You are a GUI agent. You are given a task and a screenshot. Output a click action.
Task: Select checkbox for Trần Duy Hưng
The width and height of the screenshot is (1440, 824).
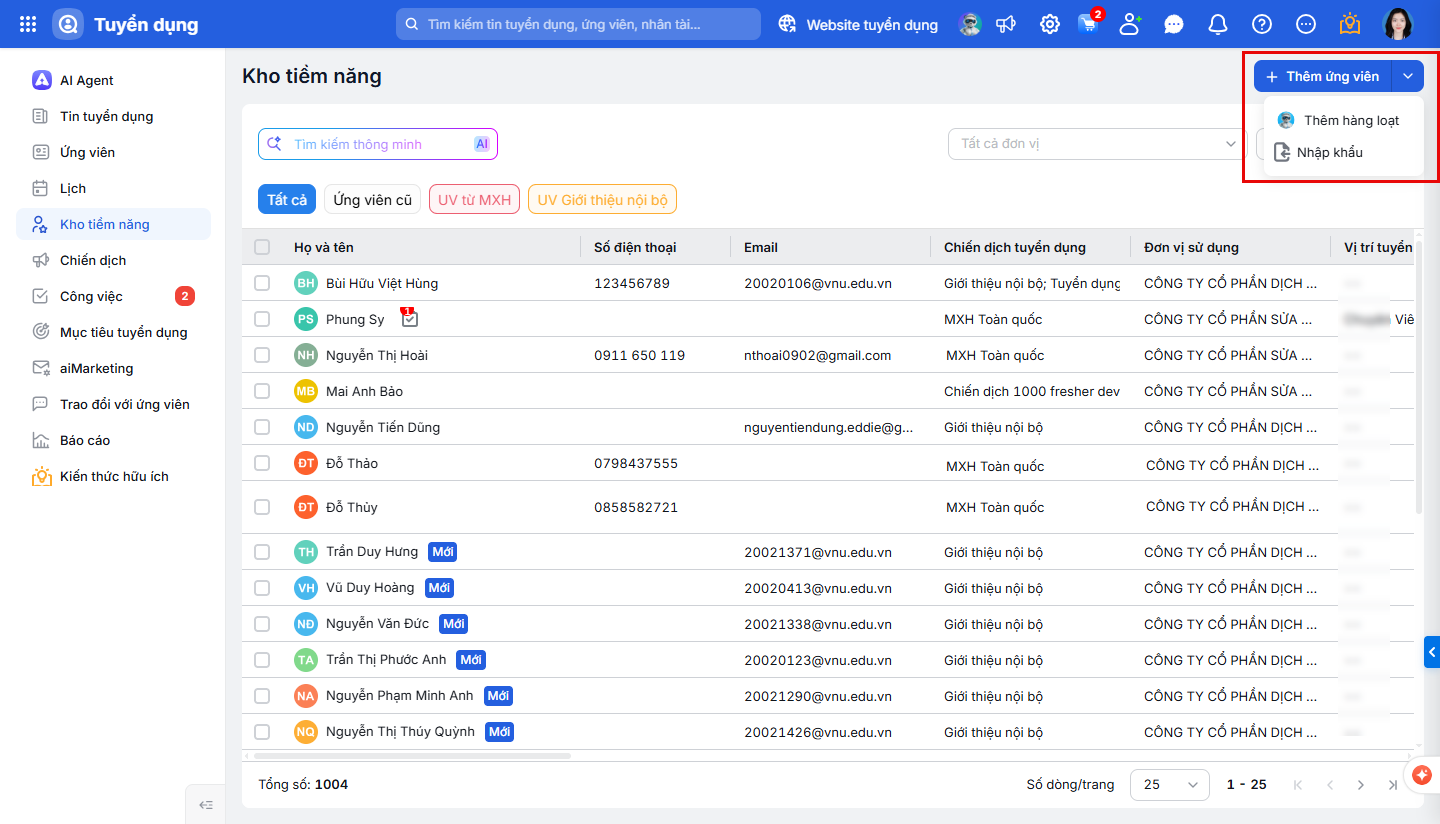262,552
